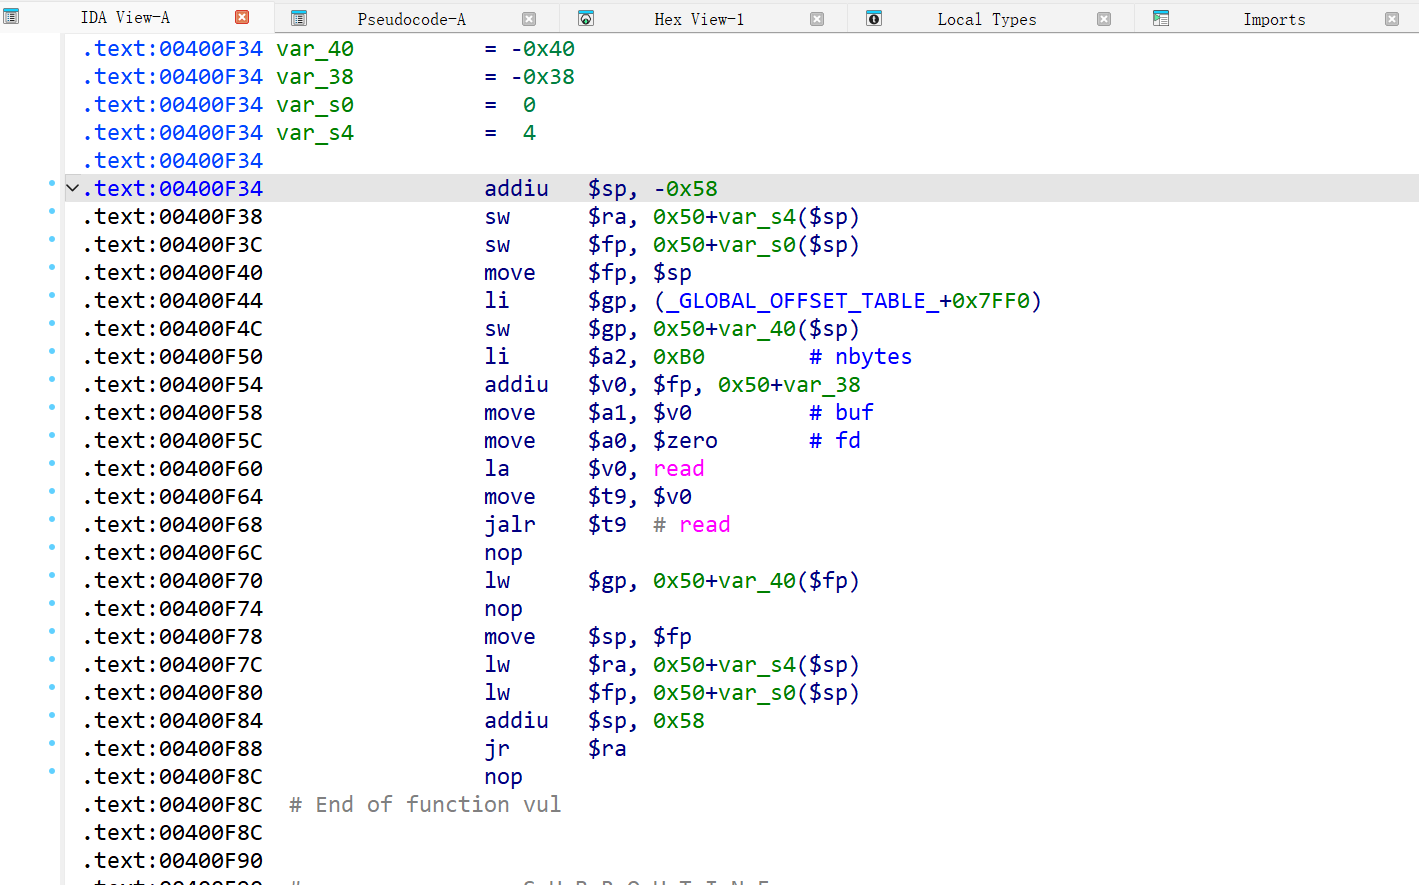
Task: Click the lw mnemonic at 00400F7C
Action: (x=497, y=665)
